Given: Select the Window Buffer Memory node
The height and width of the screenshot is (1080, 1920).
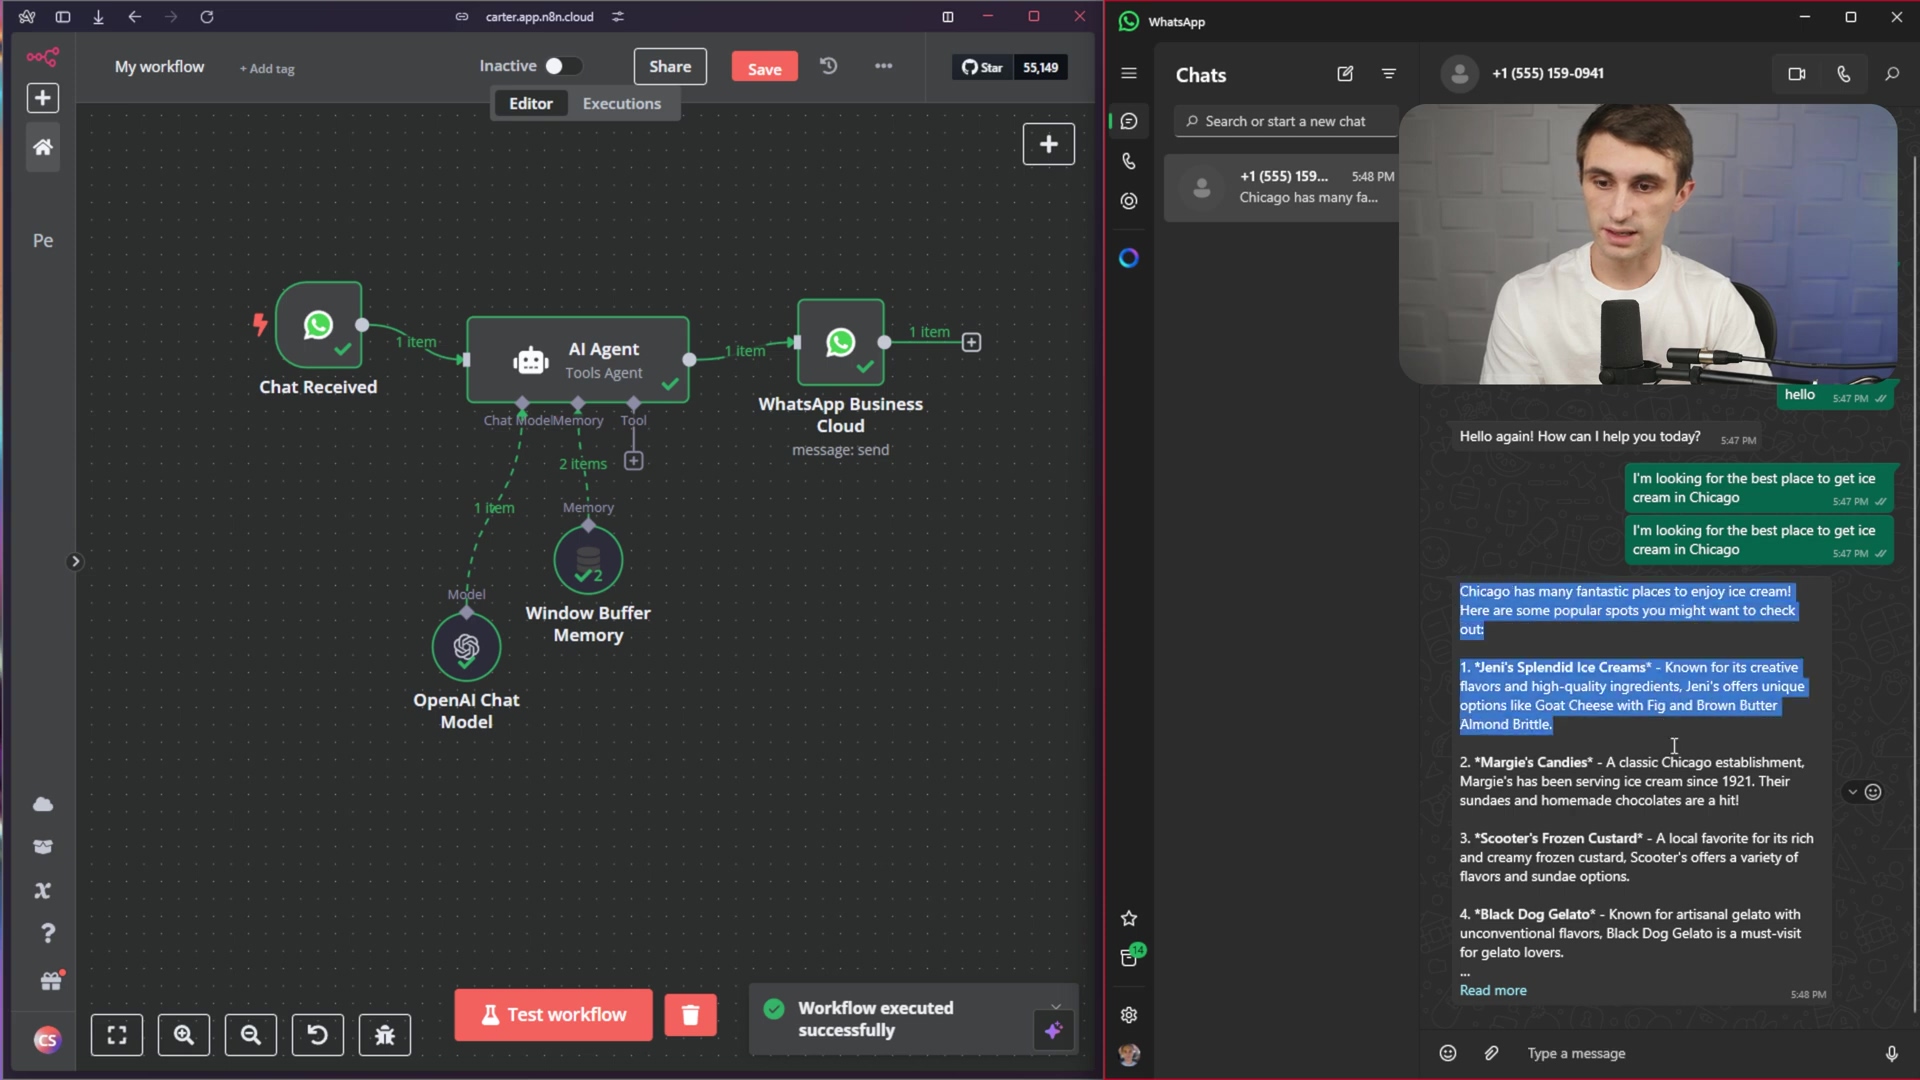Looking at the screenshot, I should (588, 560).
